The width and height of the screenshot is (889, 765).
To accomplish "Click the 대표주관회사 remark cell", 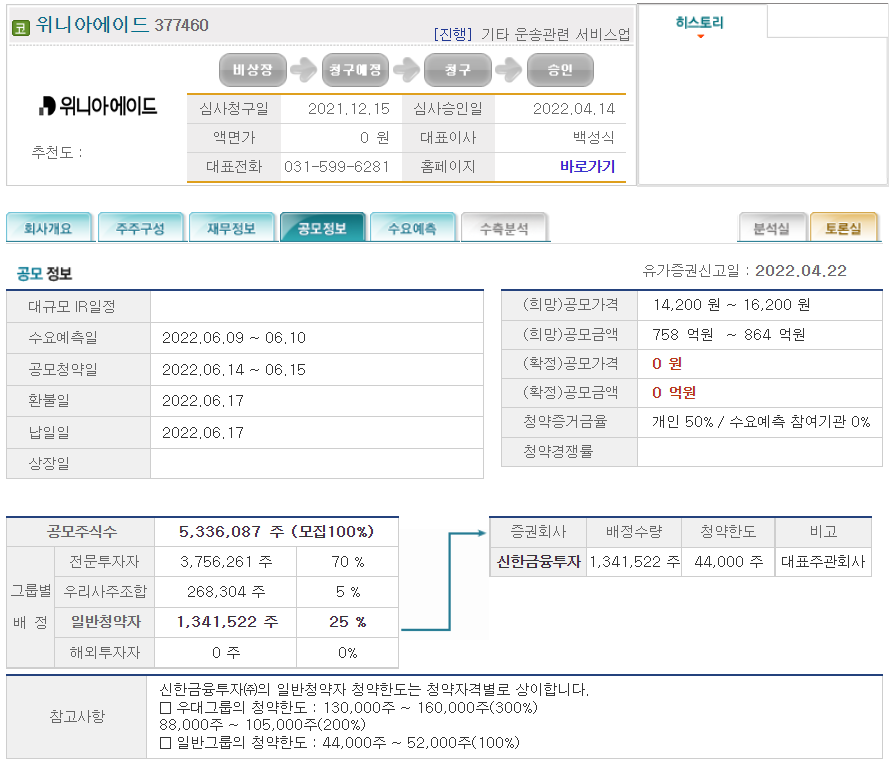I will [x=823, y=561].
